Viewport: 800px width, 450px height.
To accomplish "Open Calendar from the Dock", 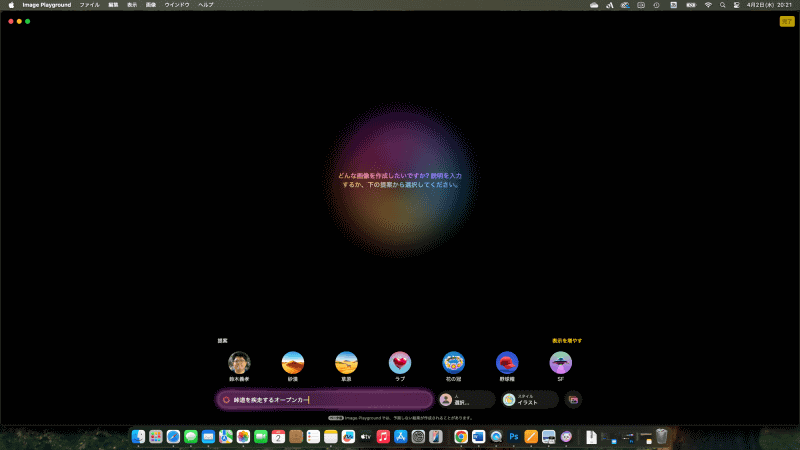I will (278, 437).
